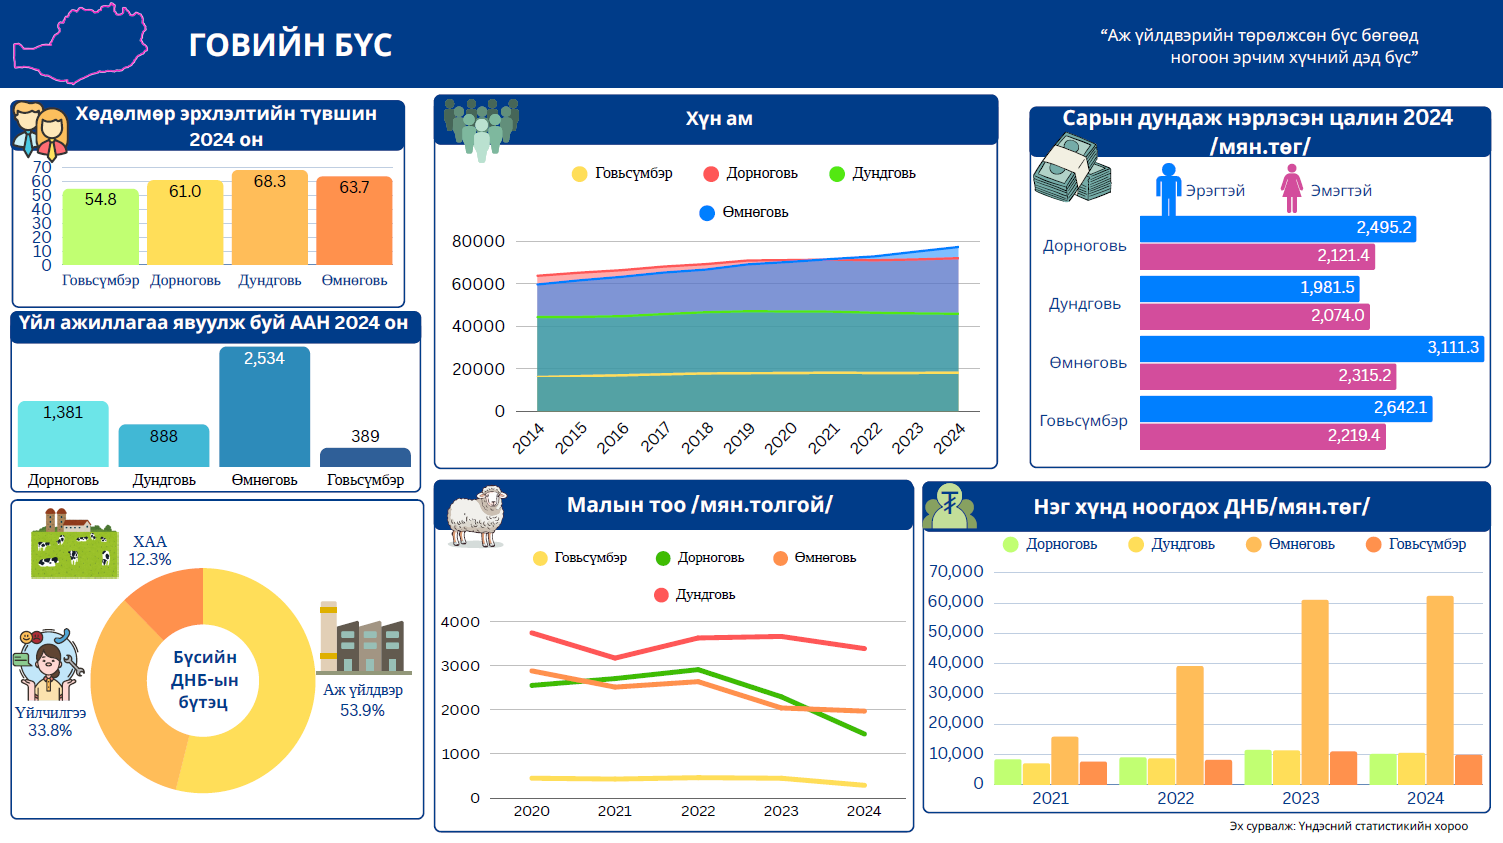Click the Хүн ам panel header
1503x843 pixels.
(x=718, y=119)
